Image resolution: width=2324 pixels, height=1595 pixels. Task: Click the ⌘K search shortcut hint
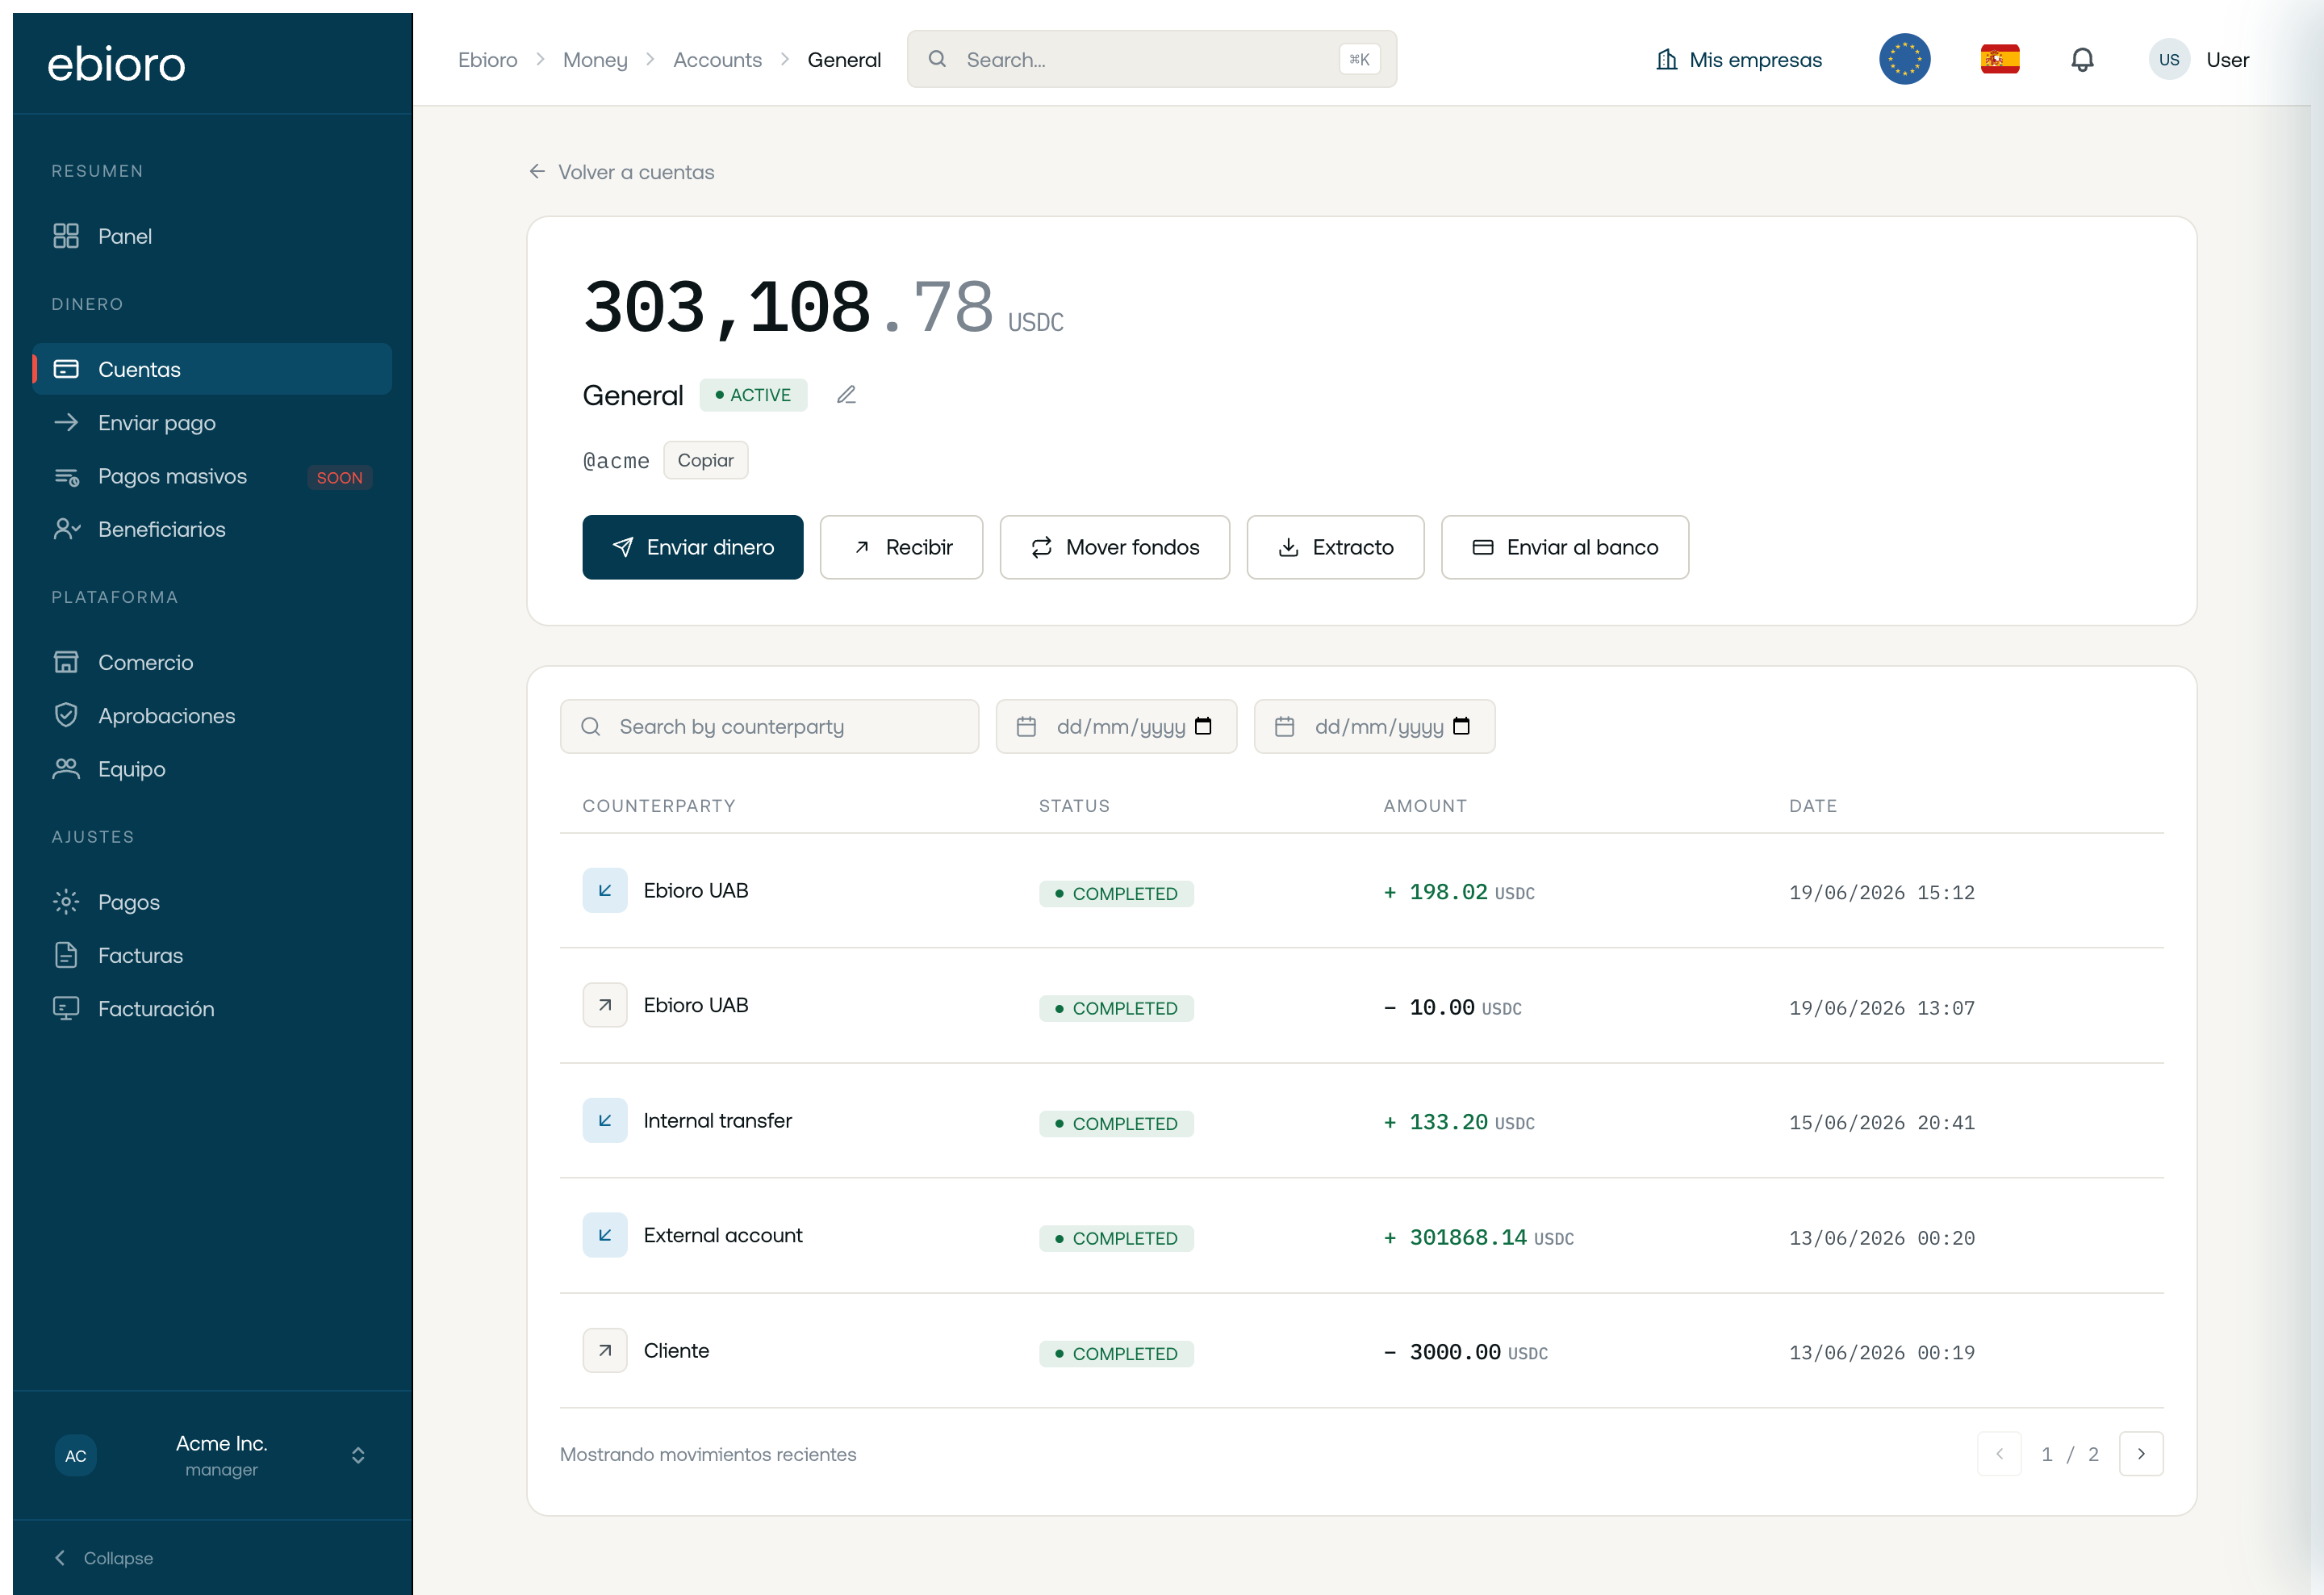coord(1359,59)
